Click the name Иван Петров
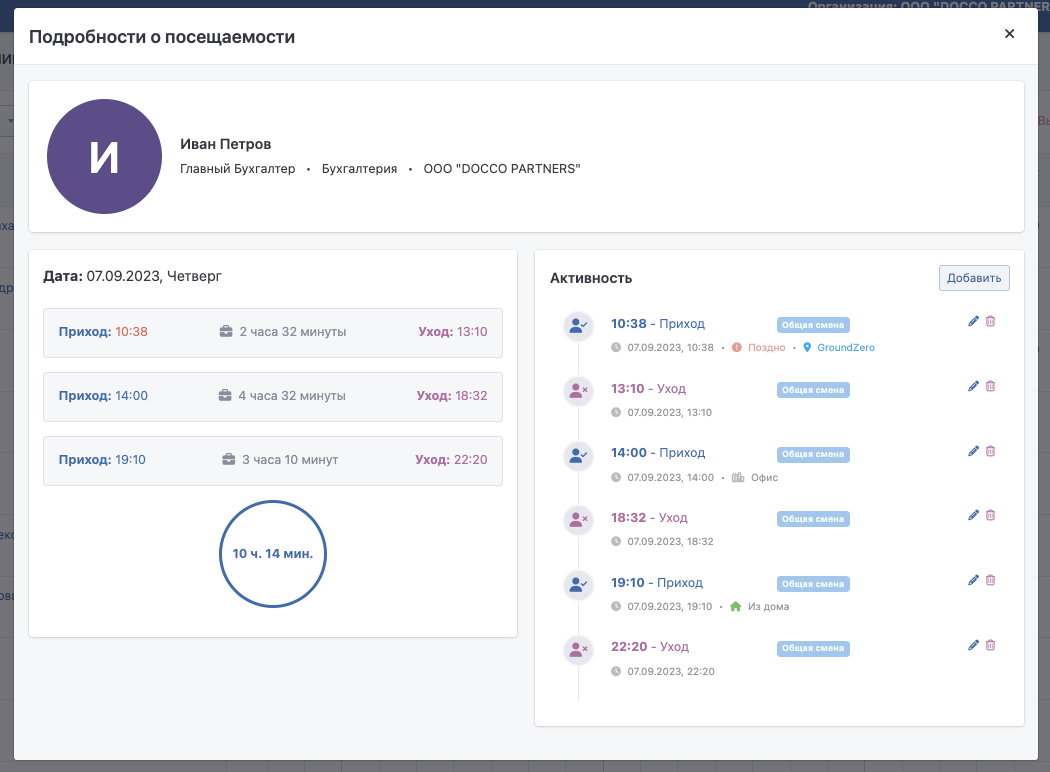Image resolution: width=1050 pixels, height=772 pixels. (226, 144)
